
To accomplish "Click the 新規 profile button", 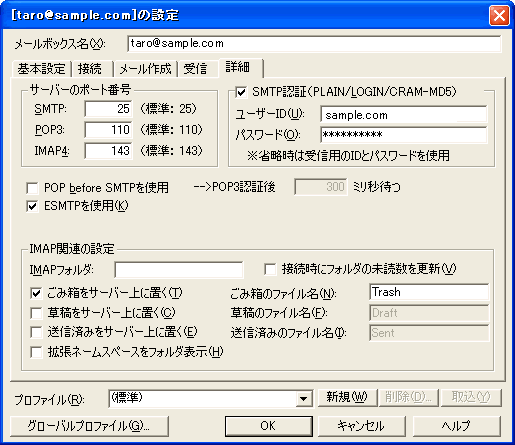I will pos(347,397).
